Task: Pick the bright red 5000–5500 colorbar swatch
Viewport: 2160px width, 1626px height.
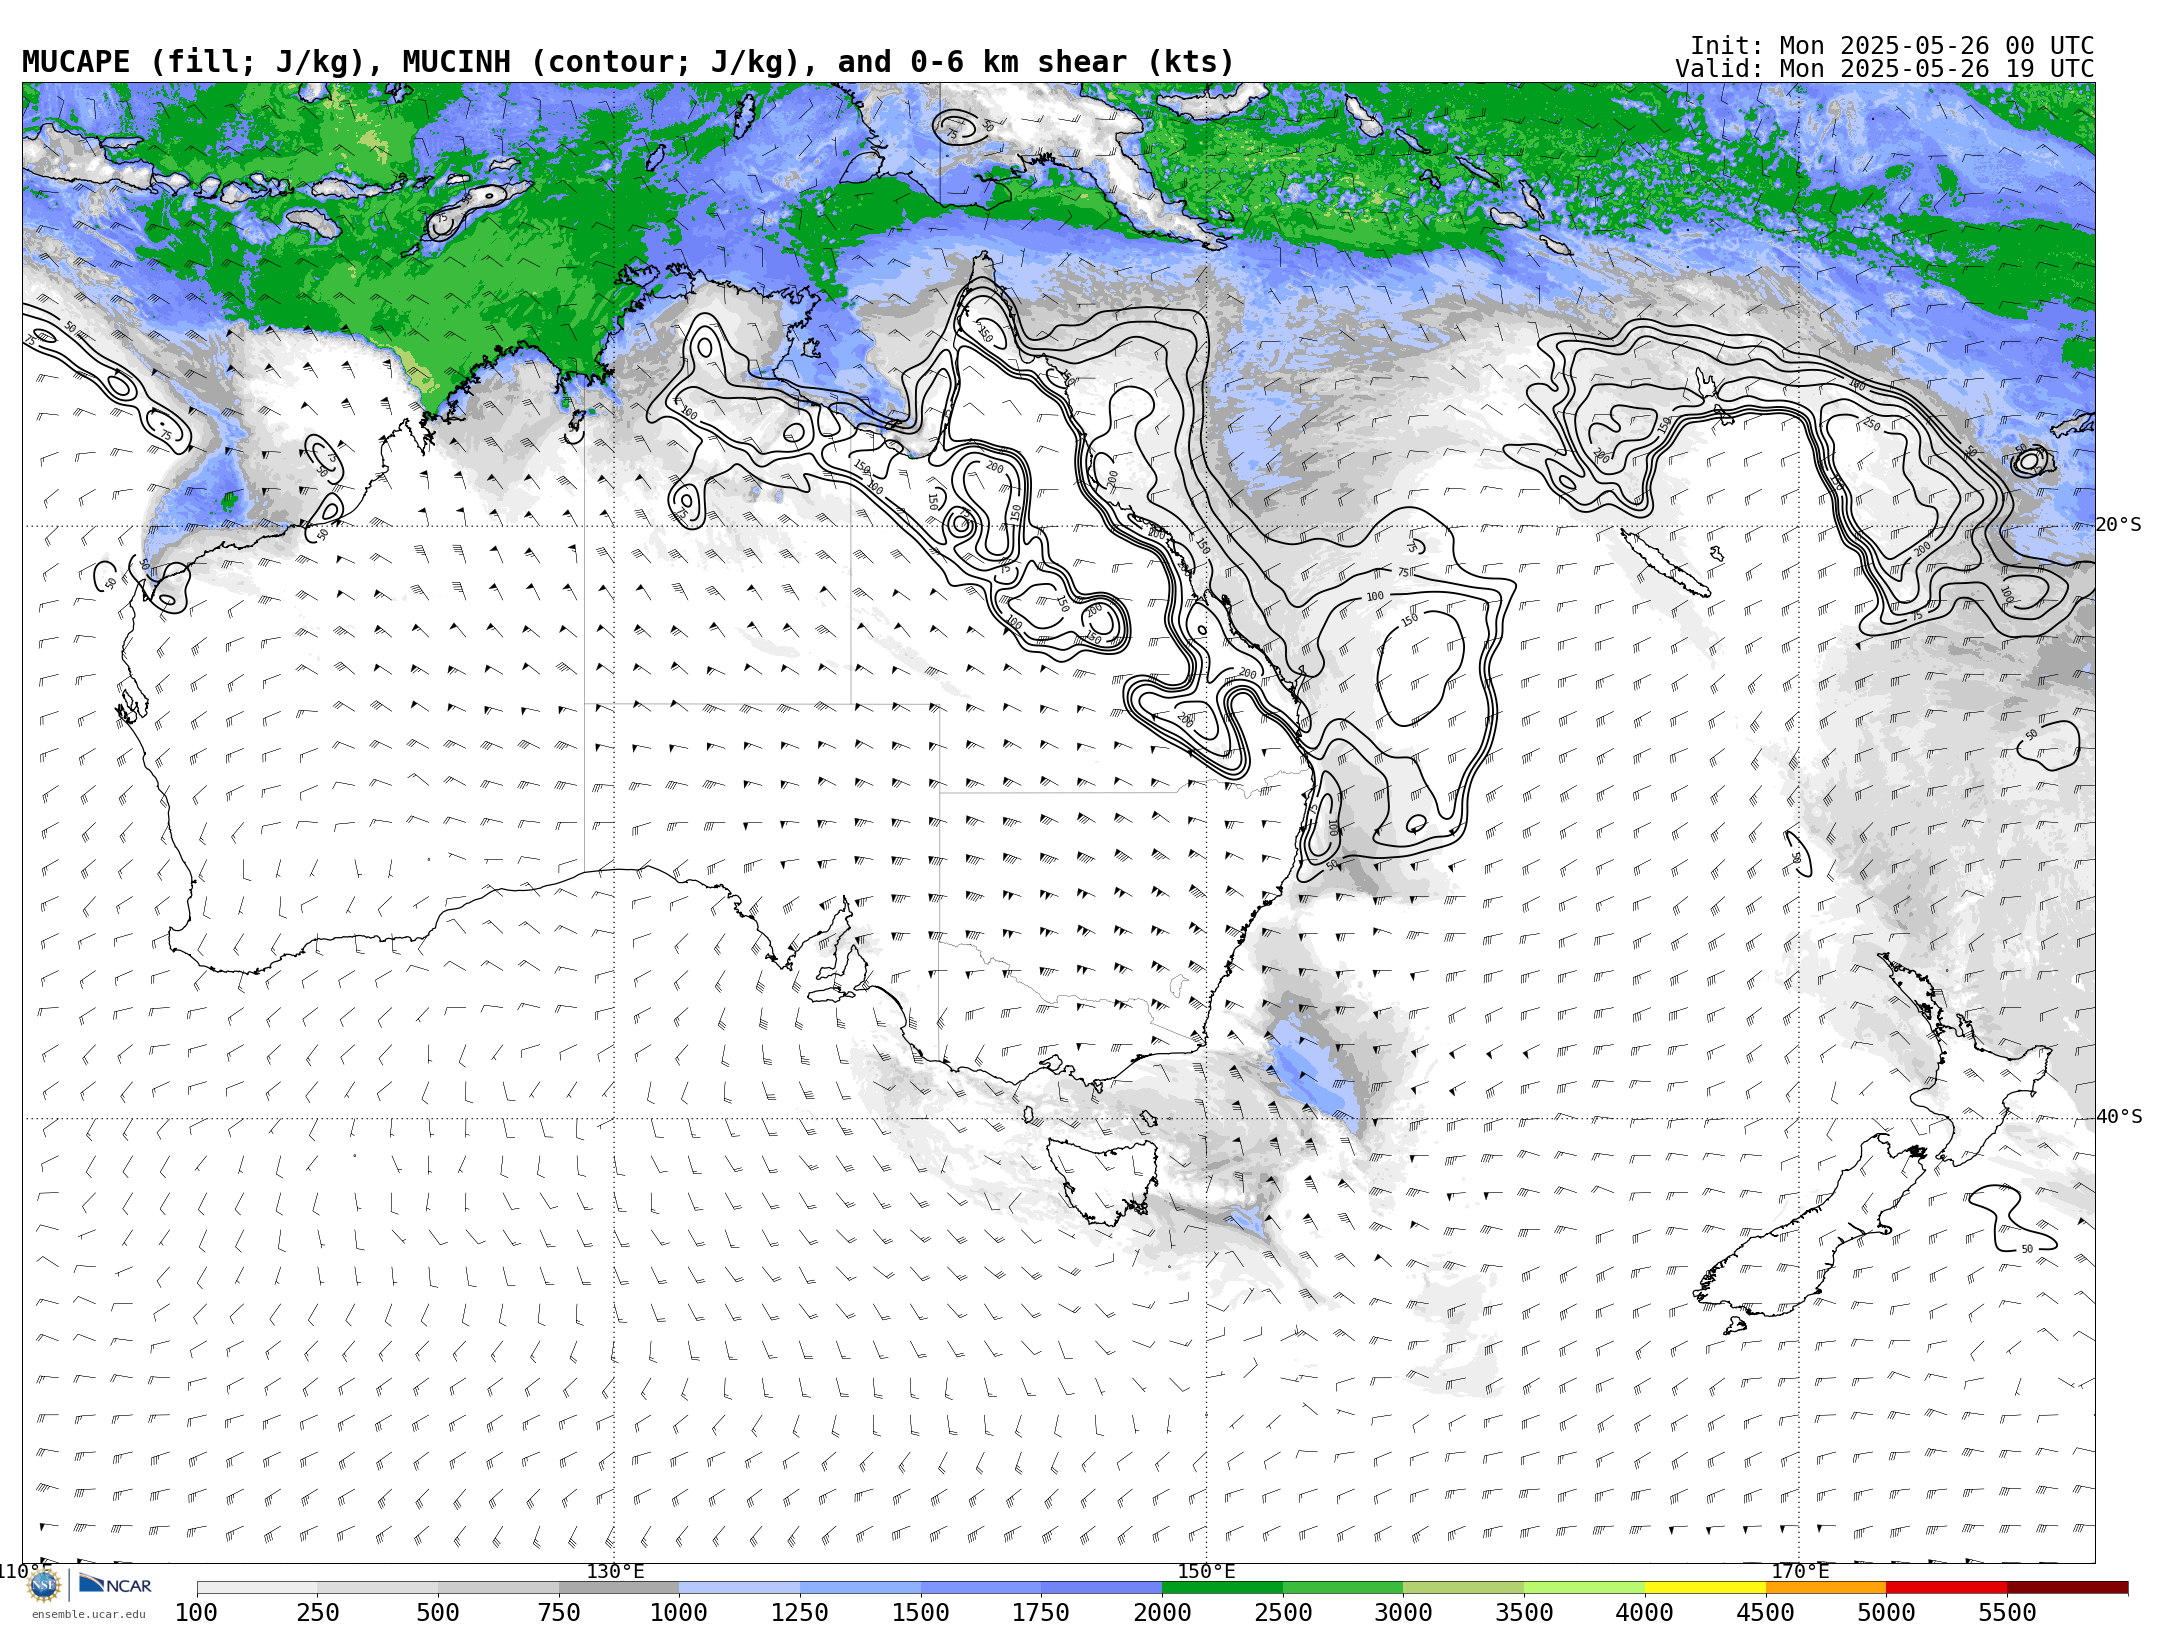Action: 1947,1588
